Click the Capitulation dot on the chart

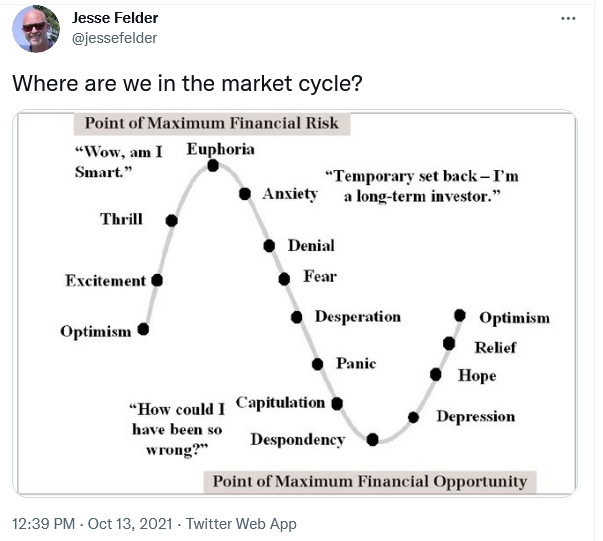pyautogui.click(x=337, y=404)
